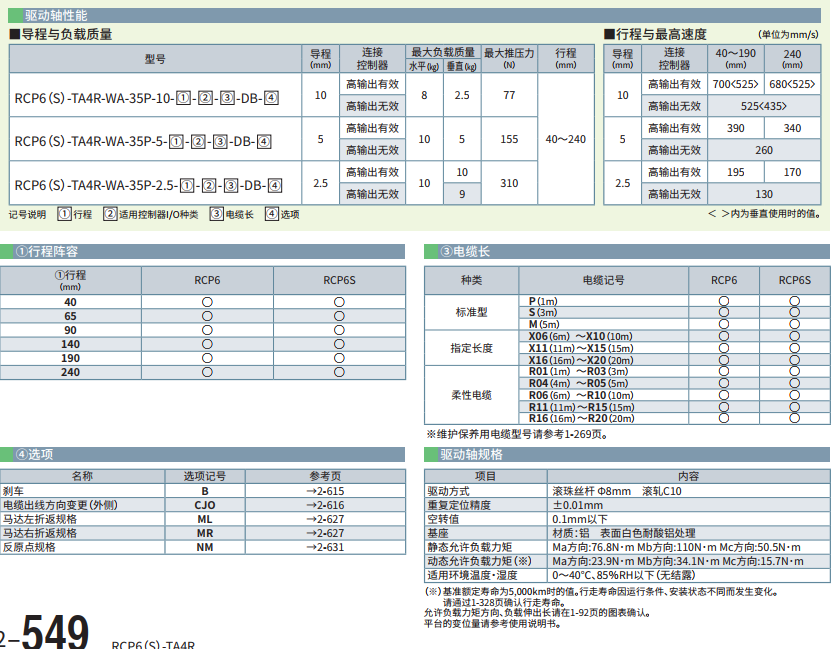Click the 滚珠丝杆 Φ8mm 滚轨C10 value
This screenshot has height=649, width=836.
(617, 491)
